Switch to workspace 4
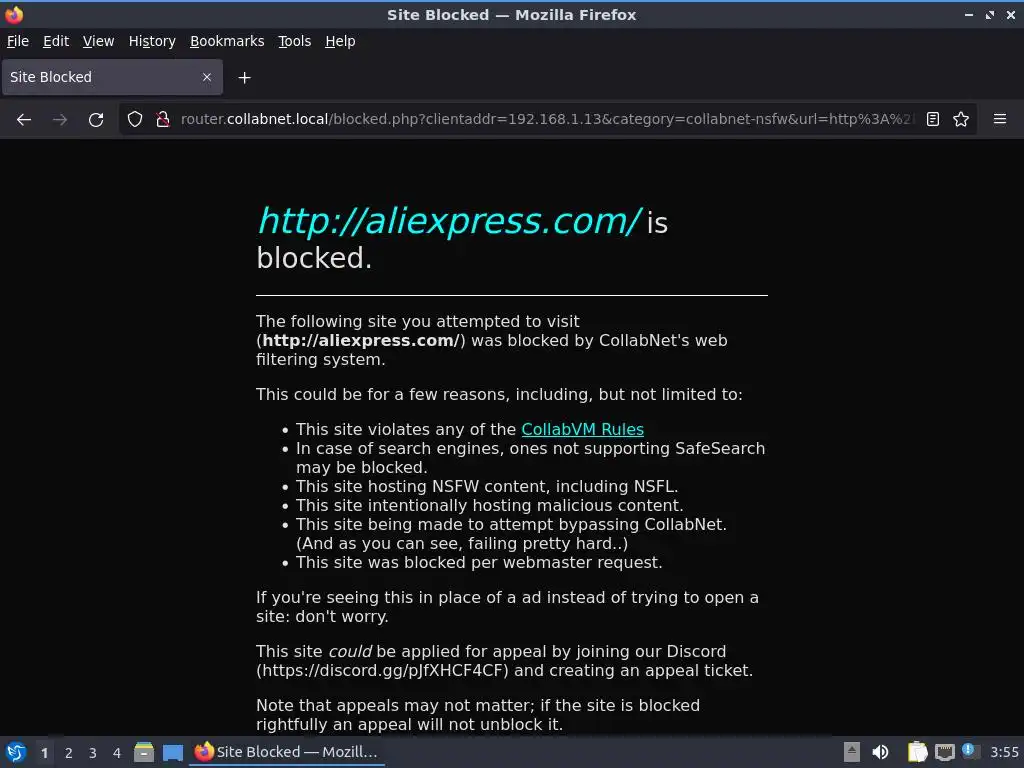 click(117, 753)
